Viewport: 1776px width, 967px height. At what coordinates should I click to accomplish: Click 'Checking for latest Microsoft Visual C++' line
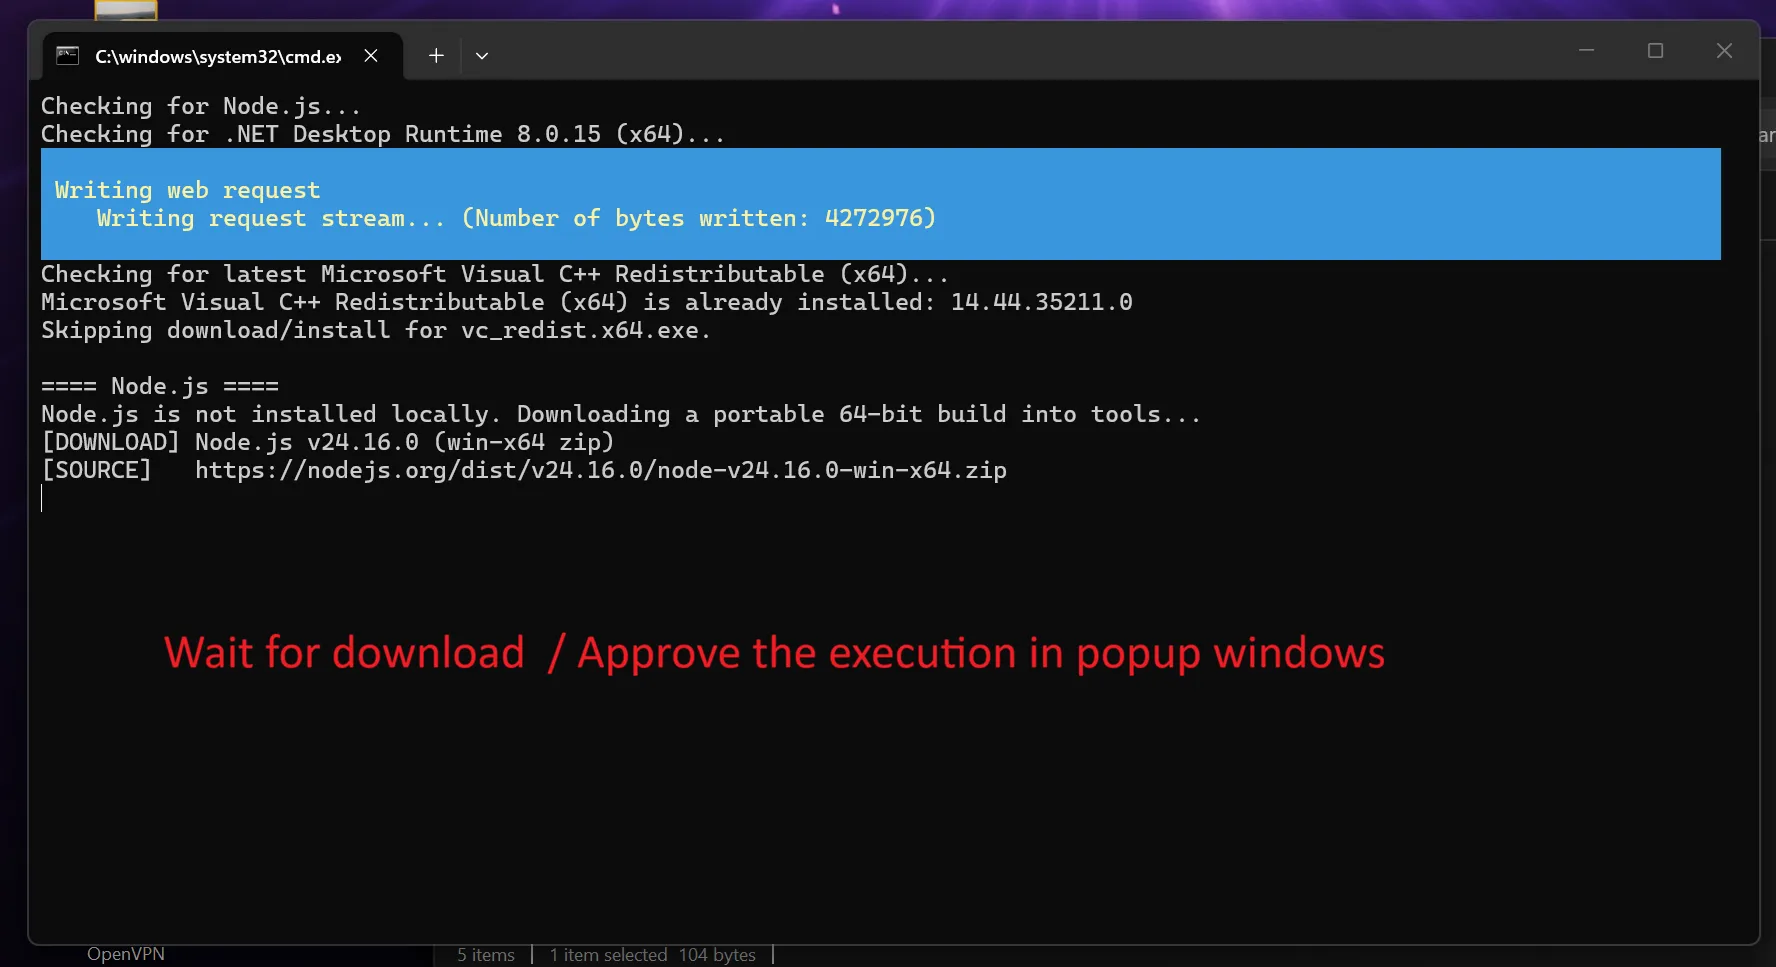495,274
